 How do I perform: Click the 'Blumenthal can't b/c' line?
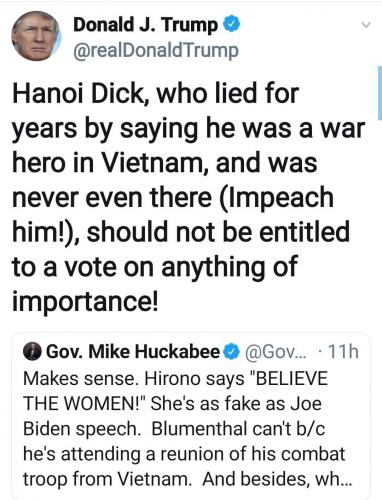238,429
